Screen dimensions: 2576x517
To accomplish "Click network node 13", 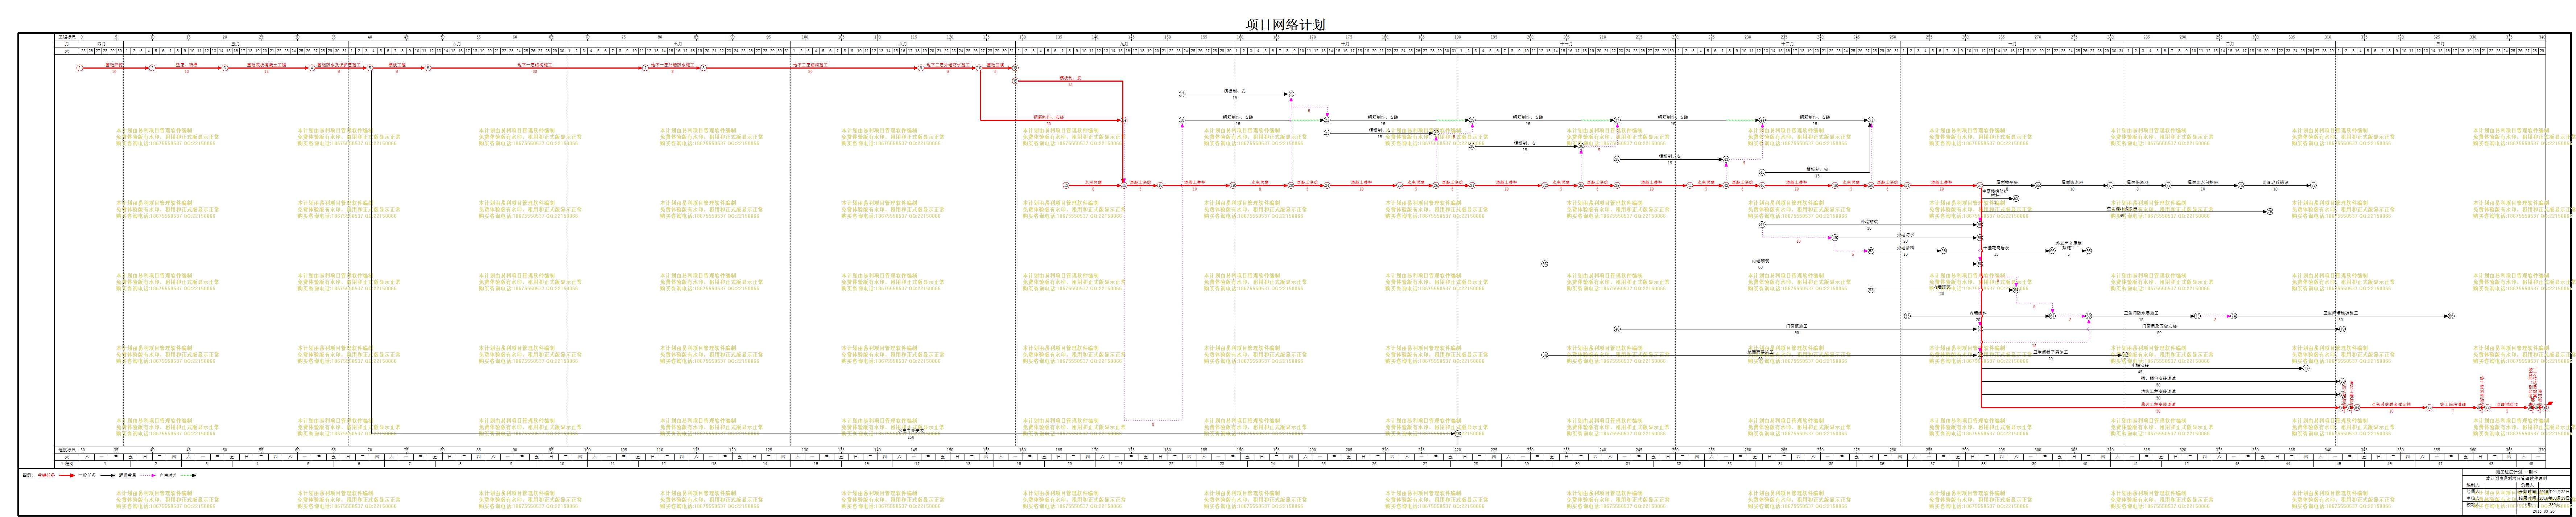I will (1066, 185).
